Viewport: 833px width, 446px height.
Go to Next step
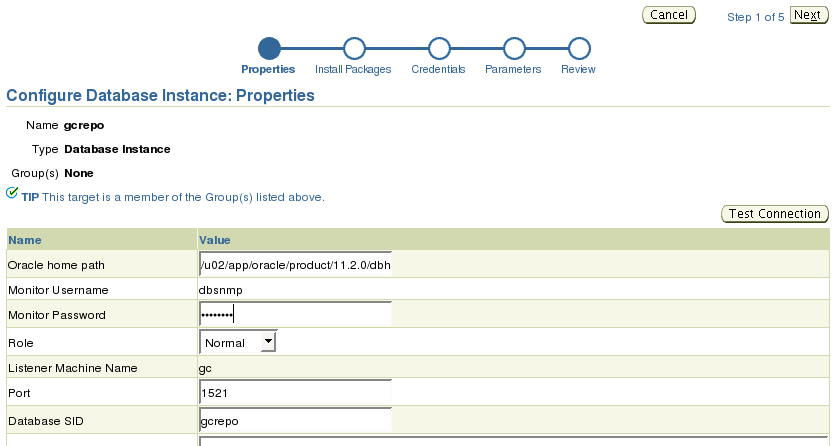[x=809, y=15]
